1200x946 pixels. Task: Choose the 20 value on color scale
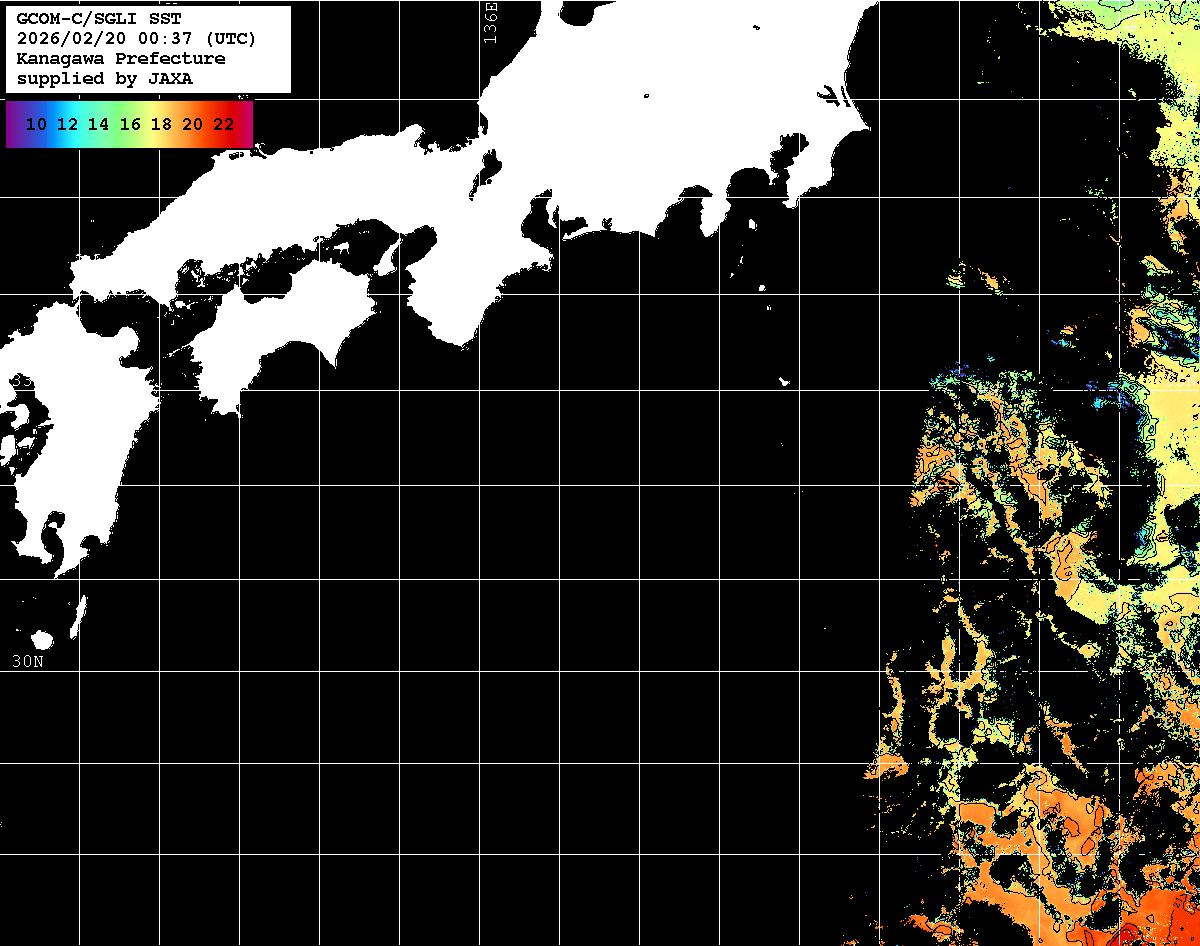[x=193, y=125]
